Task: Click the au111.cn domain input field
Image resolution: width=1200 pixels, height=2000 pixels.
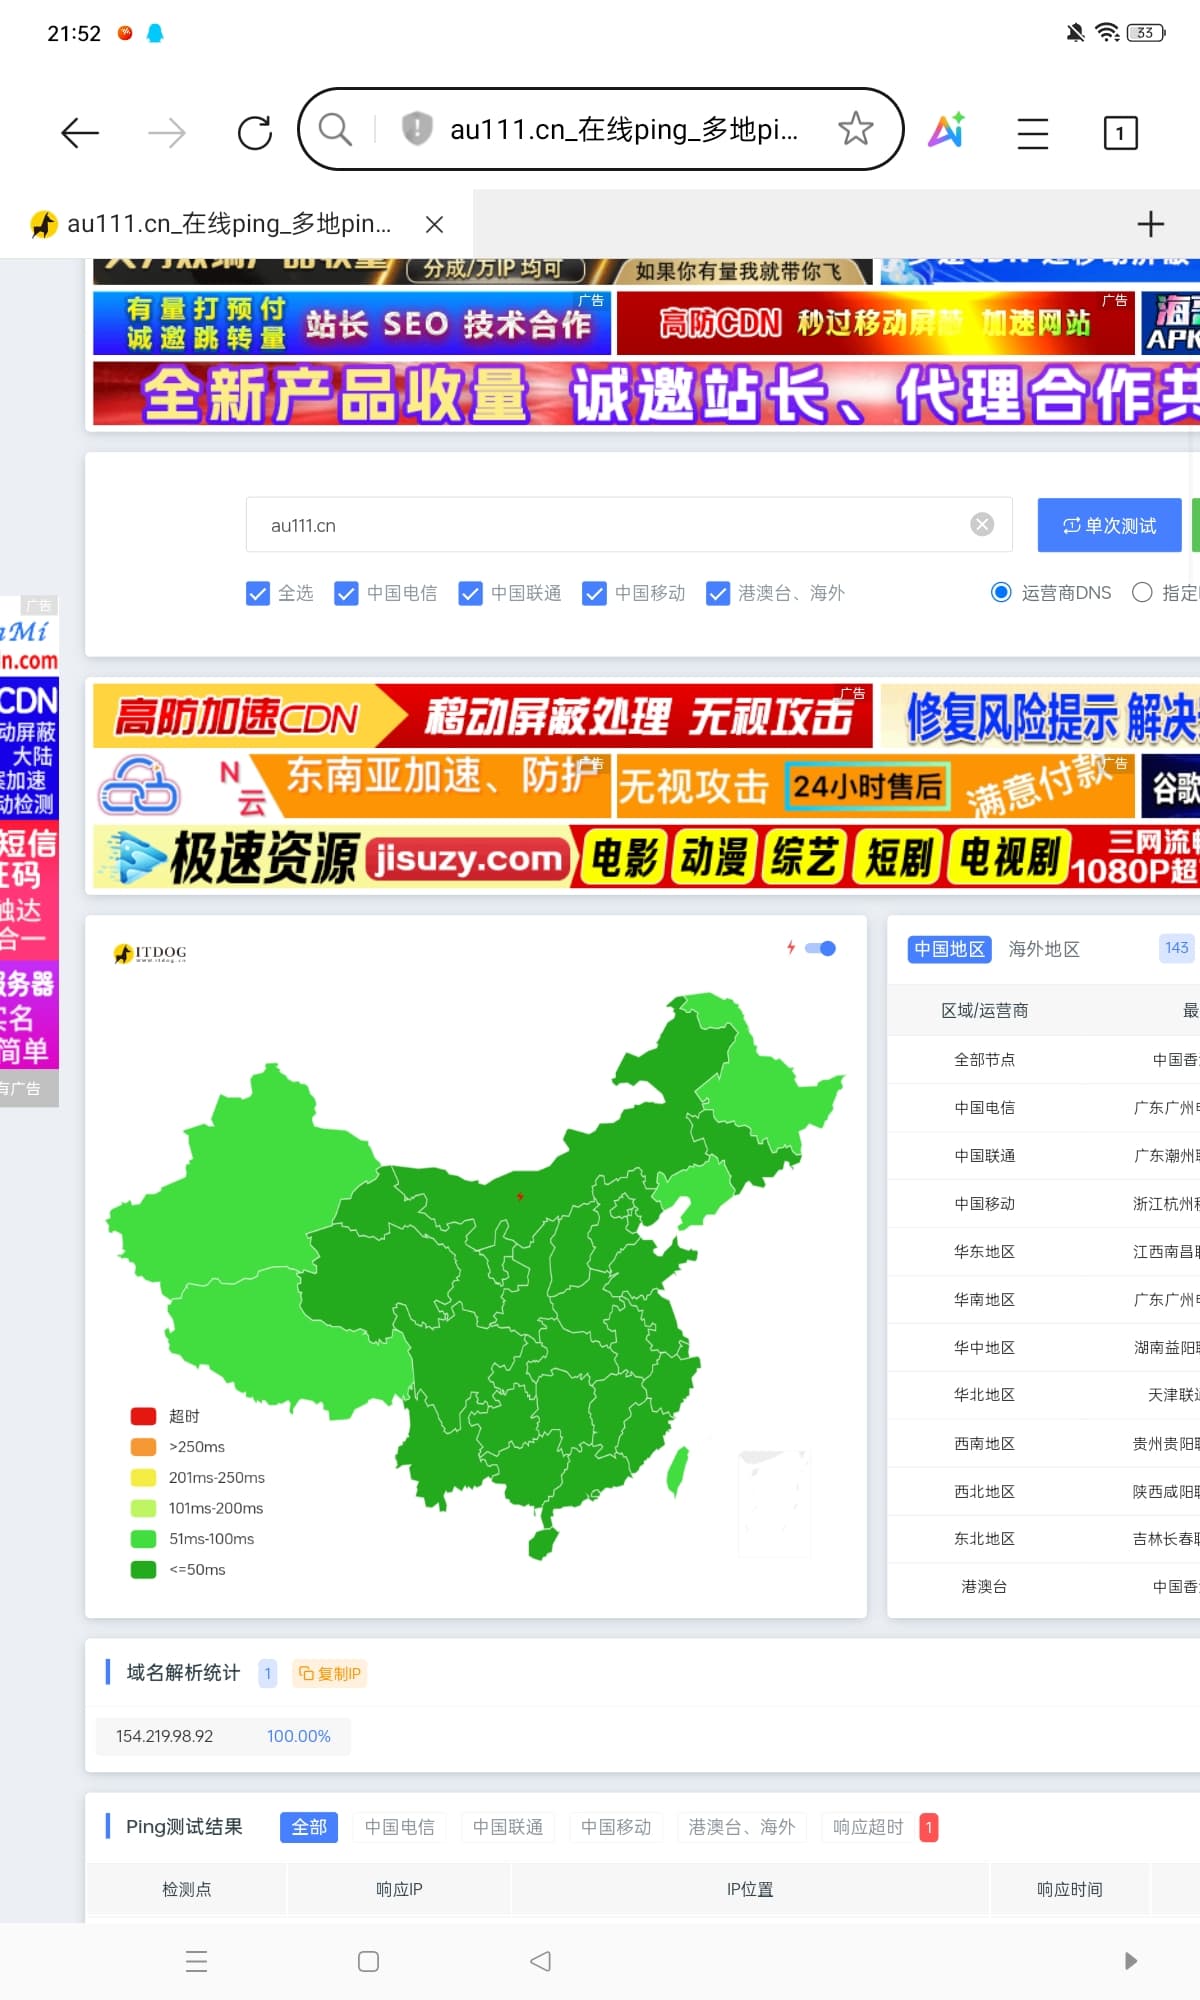Action: 628,524
